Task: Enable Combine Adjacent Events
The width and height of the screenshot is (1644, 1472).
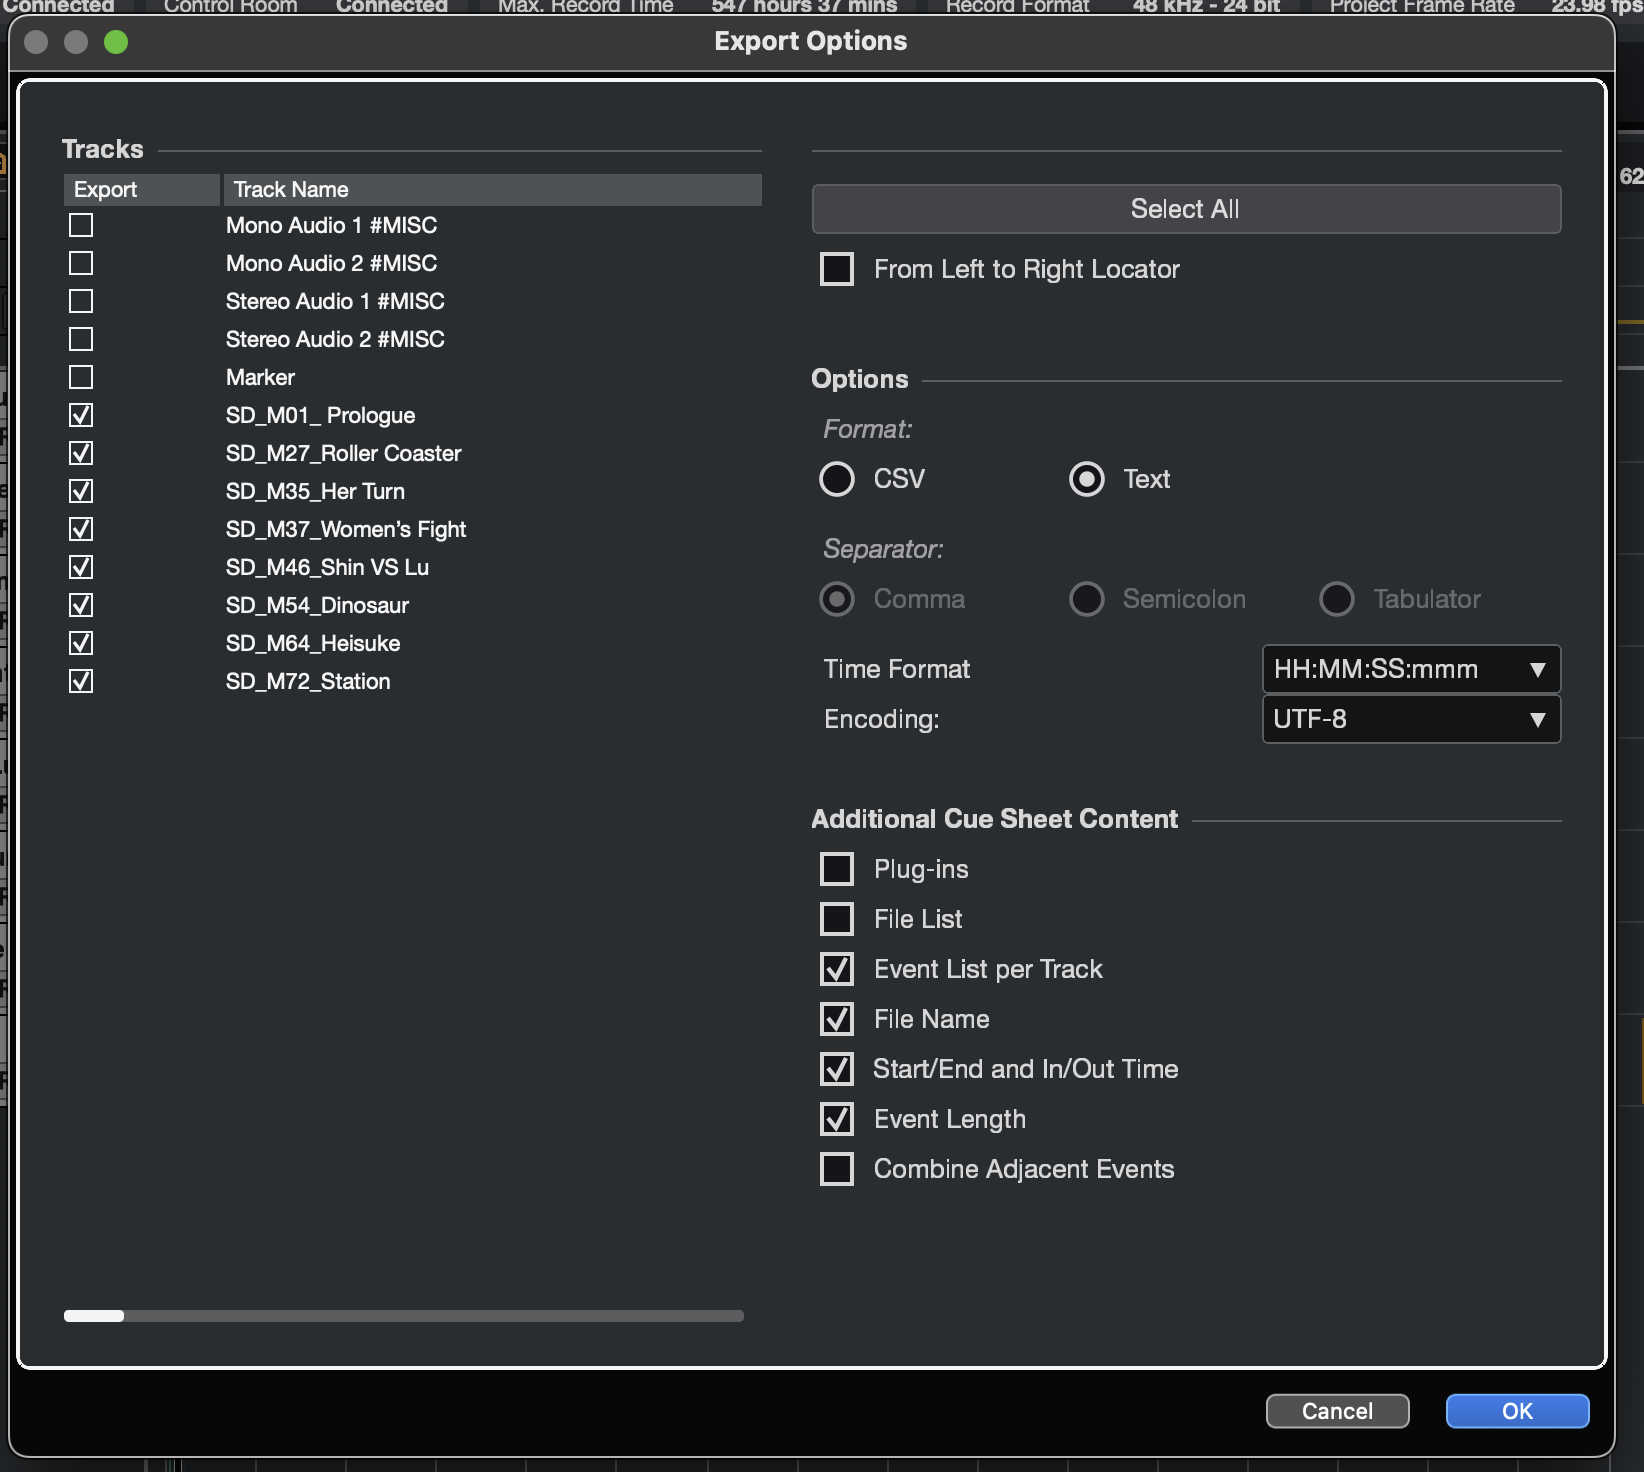Action: tap(837, 1169)
